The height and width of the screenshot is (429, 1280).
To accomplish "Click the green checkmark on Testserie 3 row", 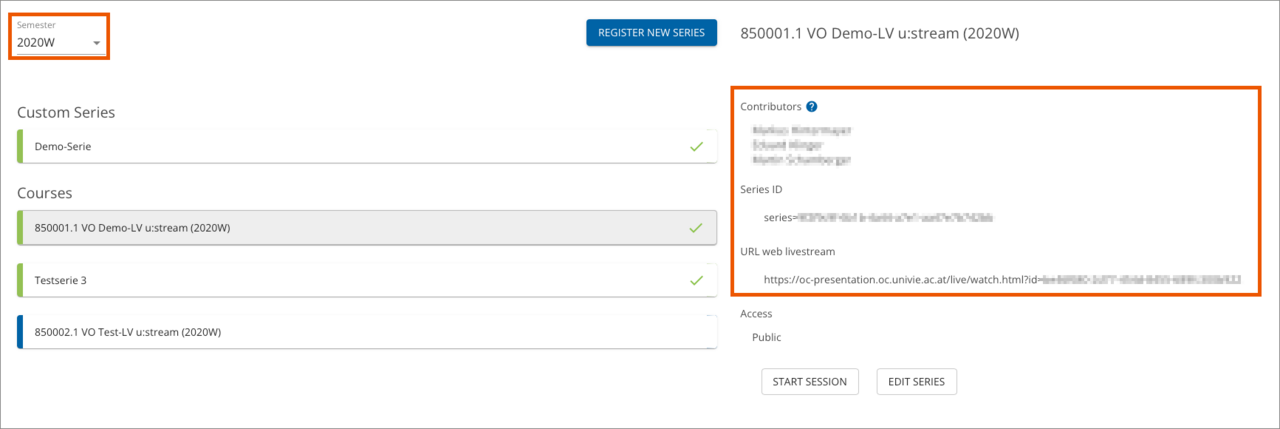I will (696, 281).
